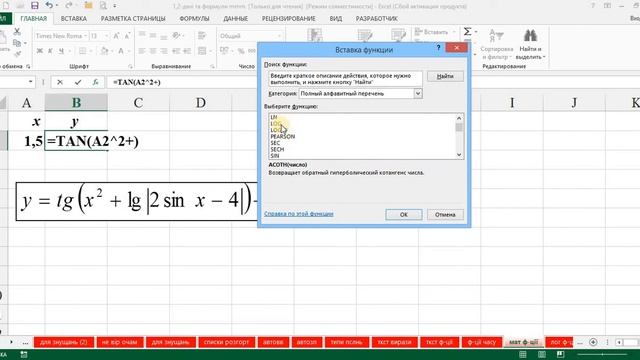Viewport: 640px width, 360px height.
Task: Apply the cell fill color bucket
Action: (104, 51)
